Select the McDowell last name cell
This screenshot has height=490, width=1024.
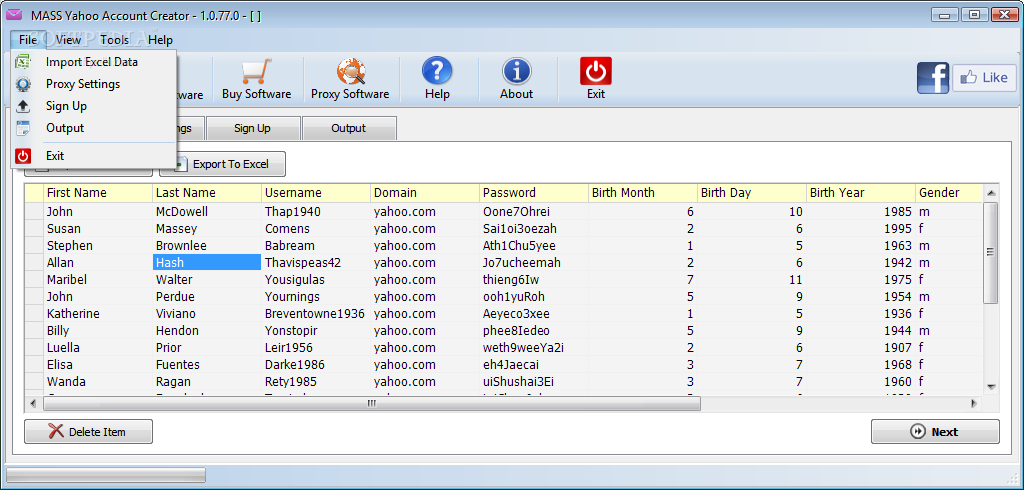coord(207,212)
